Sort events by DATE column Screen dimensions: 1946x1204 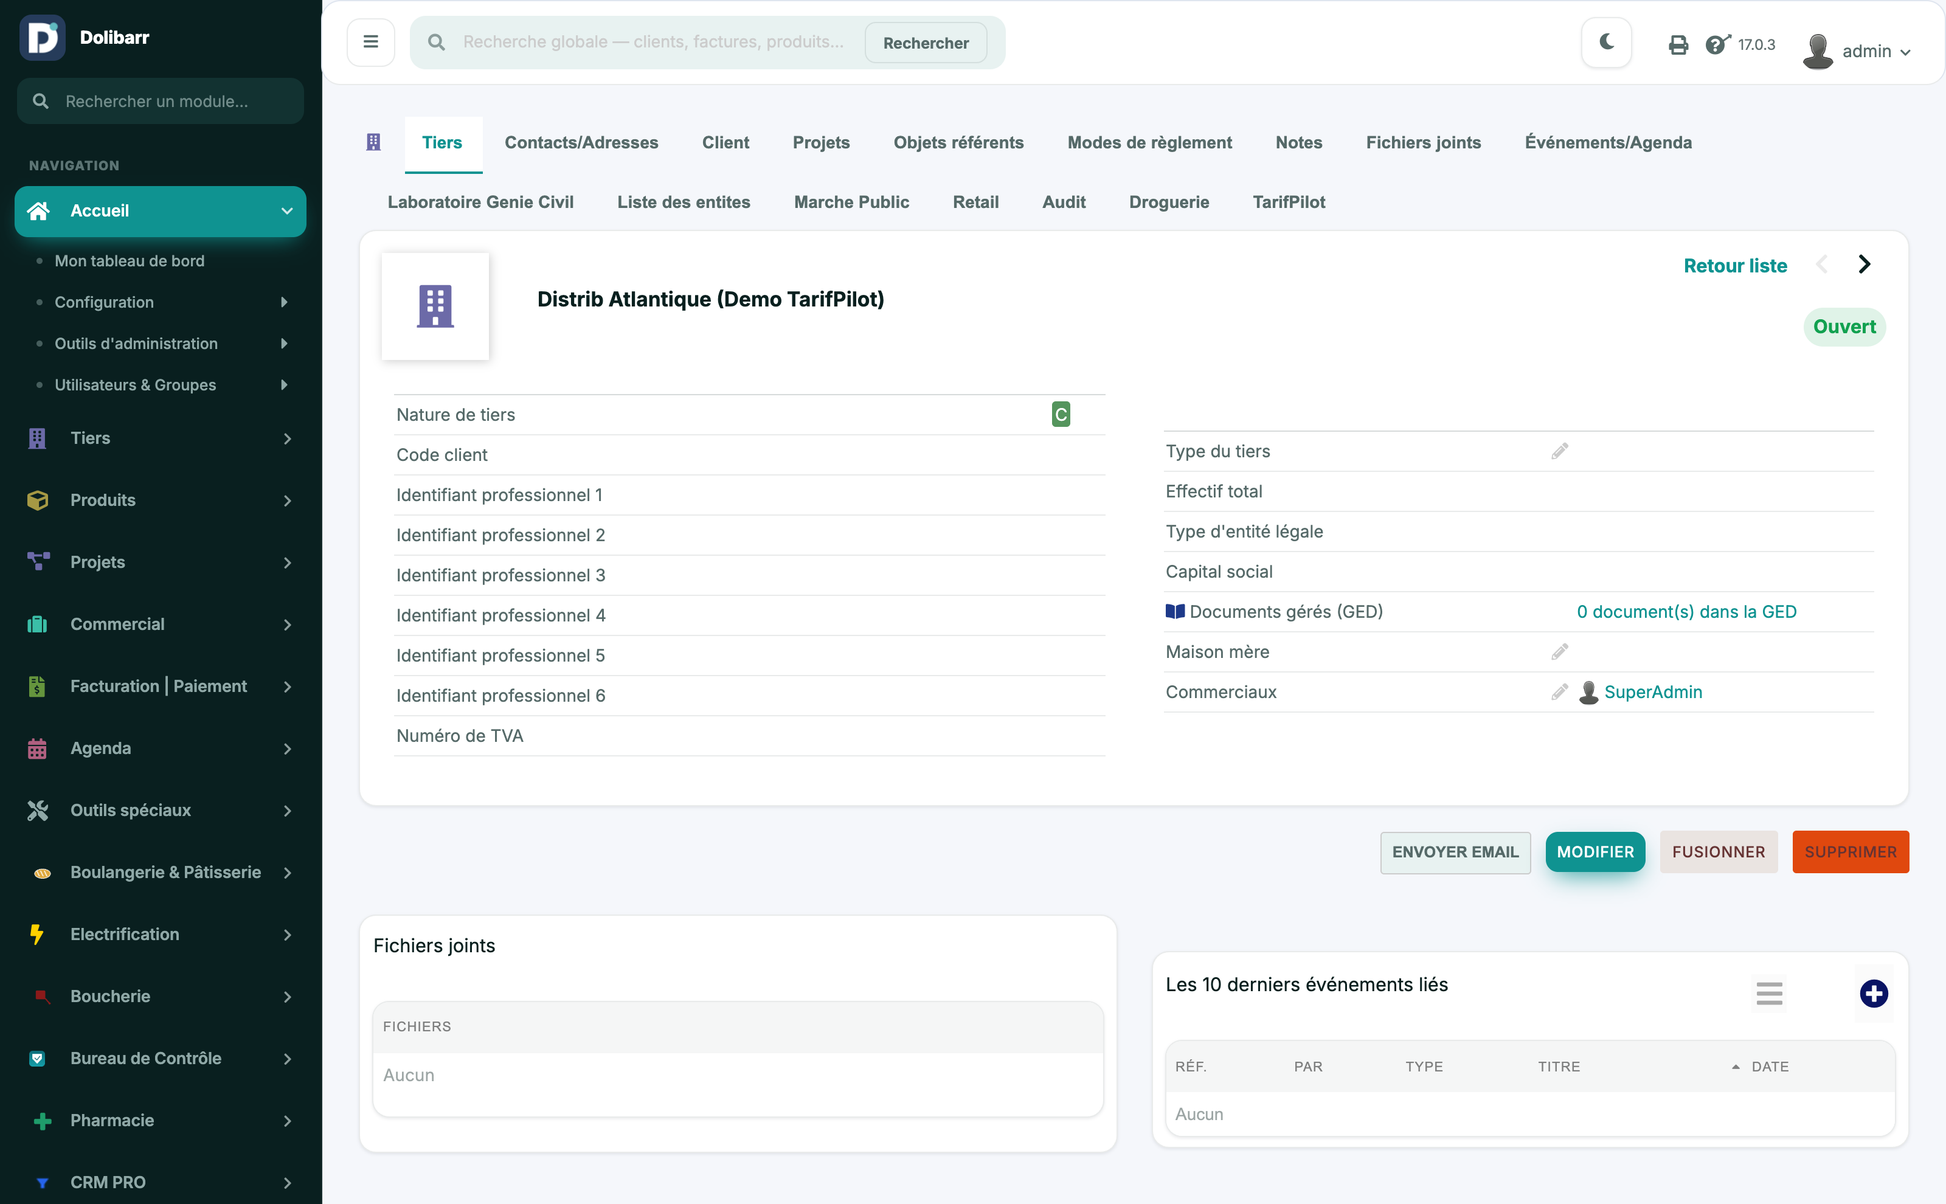(x=1769, y=1066)
